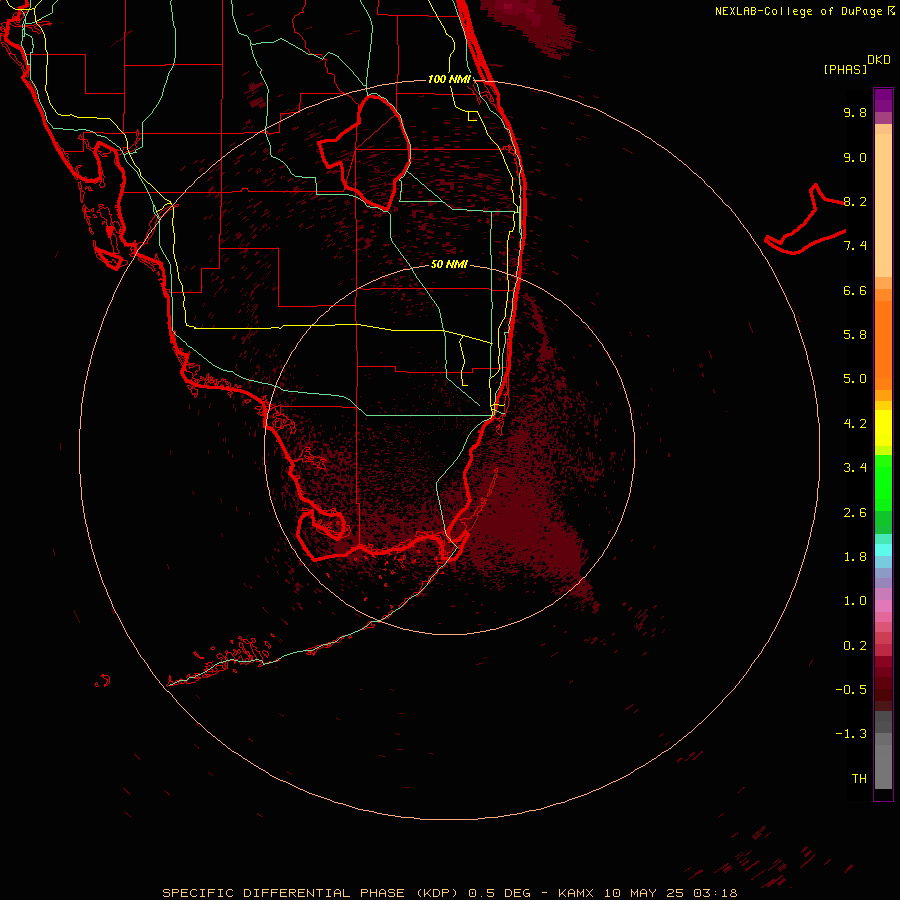Image resolution: width=900 pixels, height=900 pixels.
Task: Click the 5.0 scale value
Action: (x=855, y=379)
